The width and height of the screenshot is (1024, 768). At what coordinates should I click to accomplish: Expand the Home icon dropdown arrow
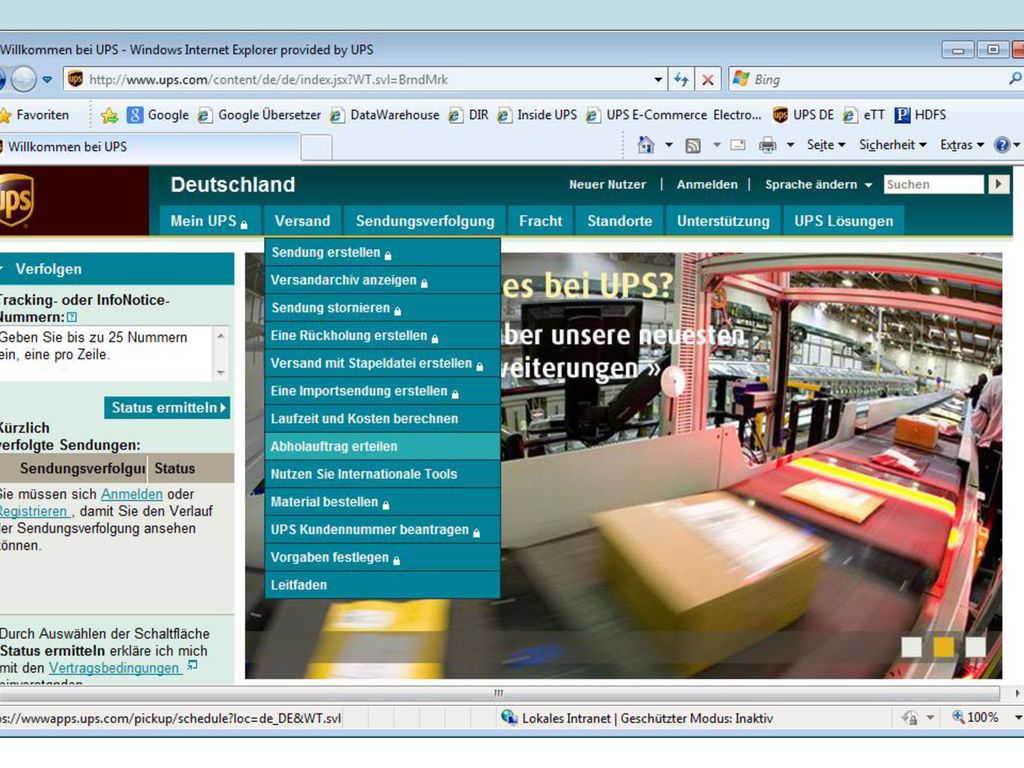point(669,145)
